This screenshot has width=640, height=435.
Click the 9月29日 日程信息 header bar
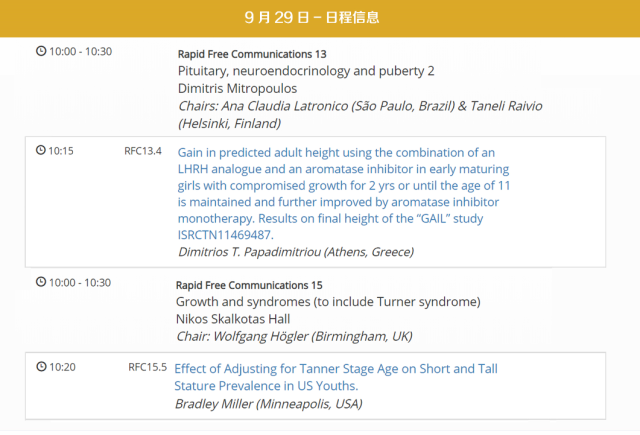point(320,18)
